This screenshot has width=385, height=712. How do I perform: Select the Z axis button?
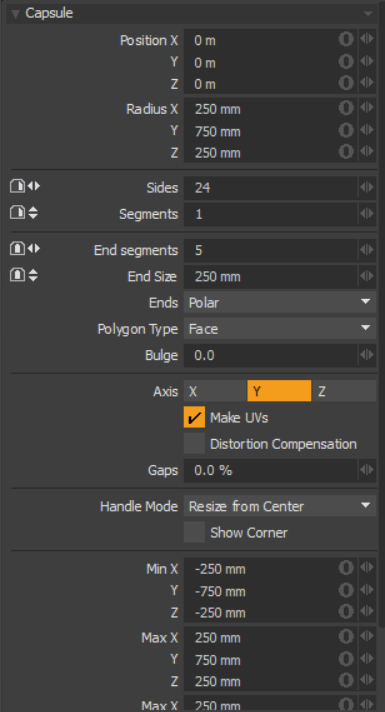point(344,391)
